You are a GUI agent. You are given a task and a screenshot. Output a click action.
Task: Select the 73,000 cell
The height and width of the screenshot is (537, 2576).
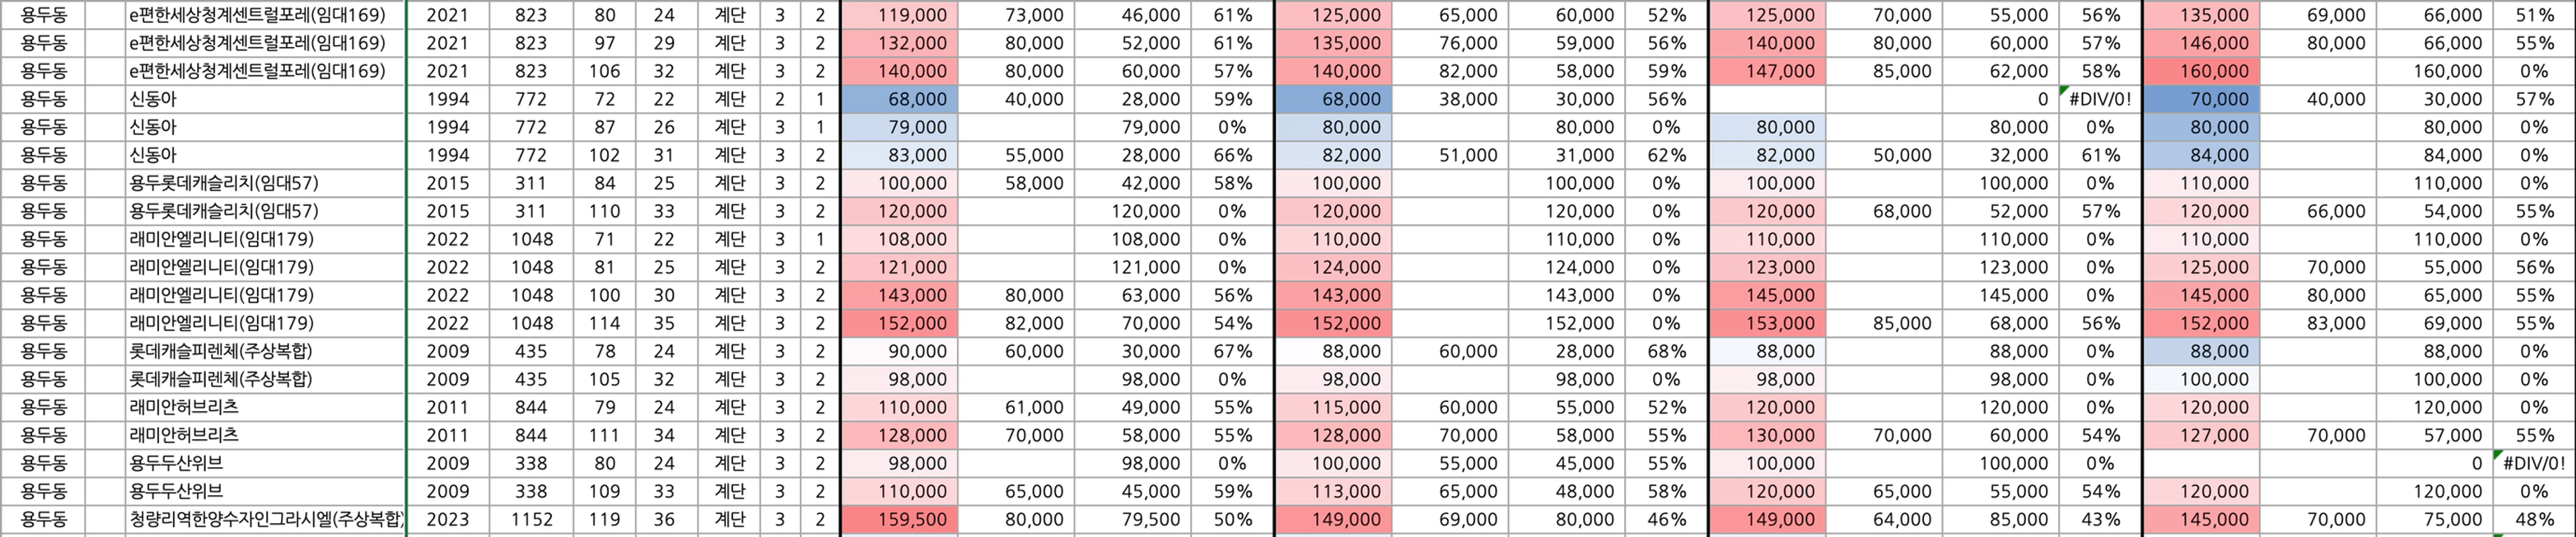pos(1016,15)
